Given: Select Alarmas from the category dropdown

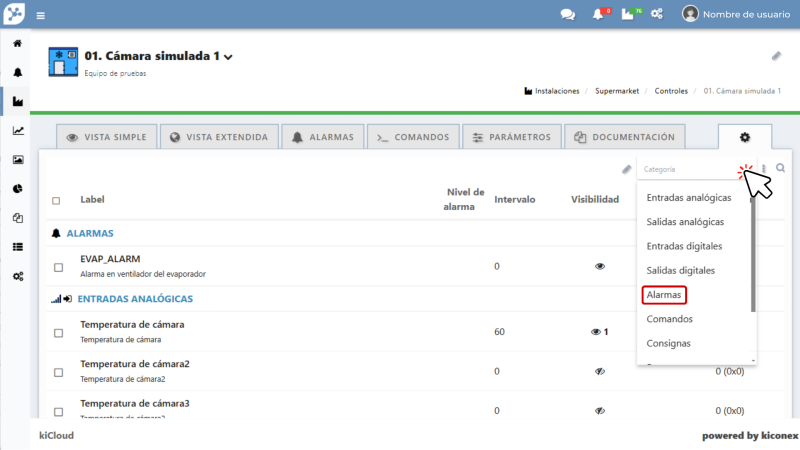Looking at the screenshot, I should [664, 295].
